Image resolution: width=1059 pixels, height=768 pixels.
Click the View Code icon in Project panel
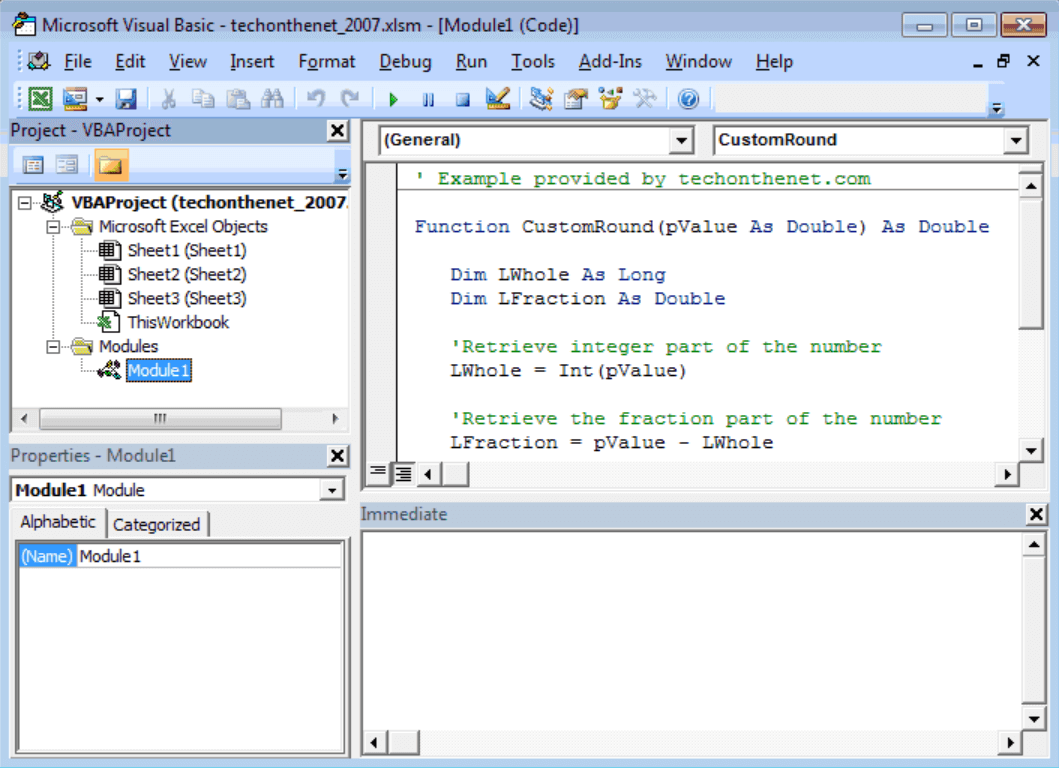pyautogui.click(x=33, y=164)
